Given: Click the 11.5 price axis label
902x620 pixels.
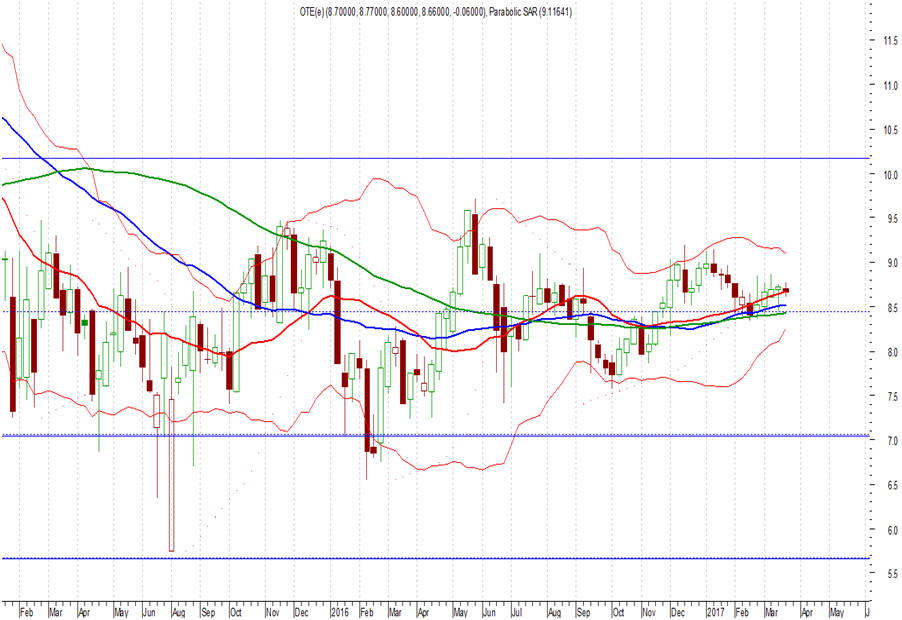Looking at the screenshot, I should pyautogui.click(x=890, y=40).
